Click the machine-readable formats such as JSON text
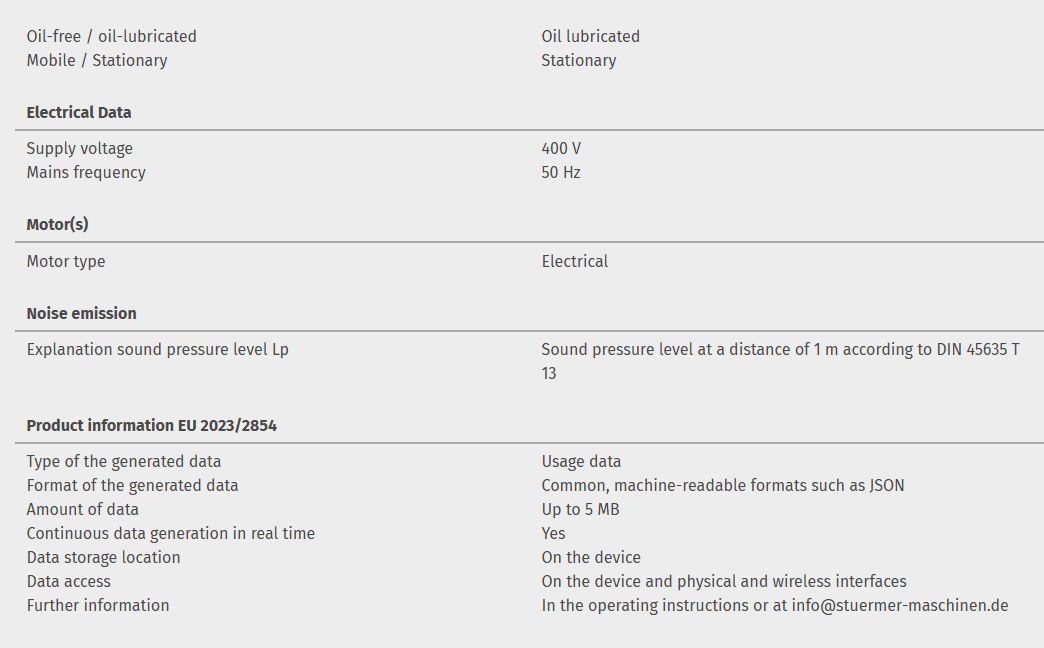Image resolution: width=1044 pixels, height=648 pixels. [722, 485]
